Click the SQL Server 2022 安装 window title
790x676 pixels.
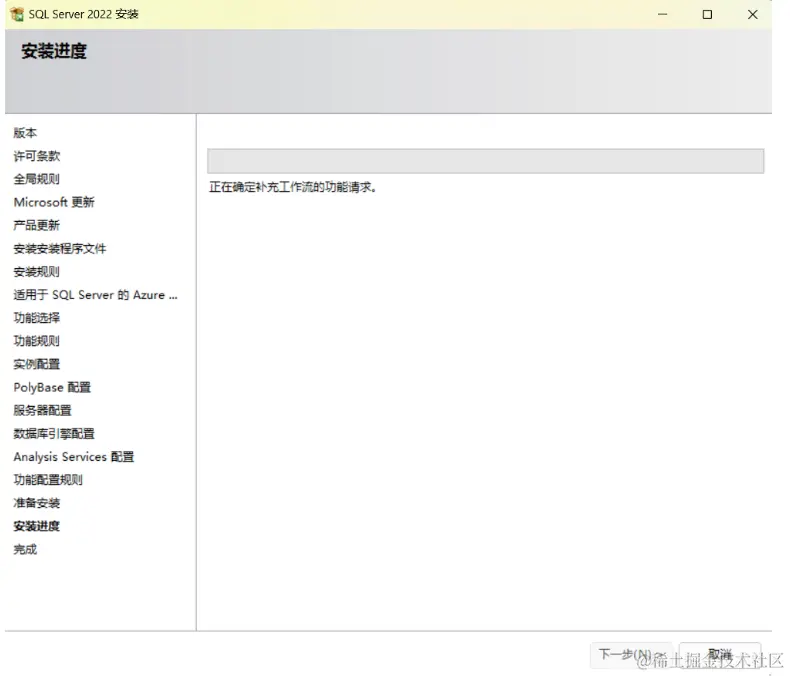click(84, 14)
